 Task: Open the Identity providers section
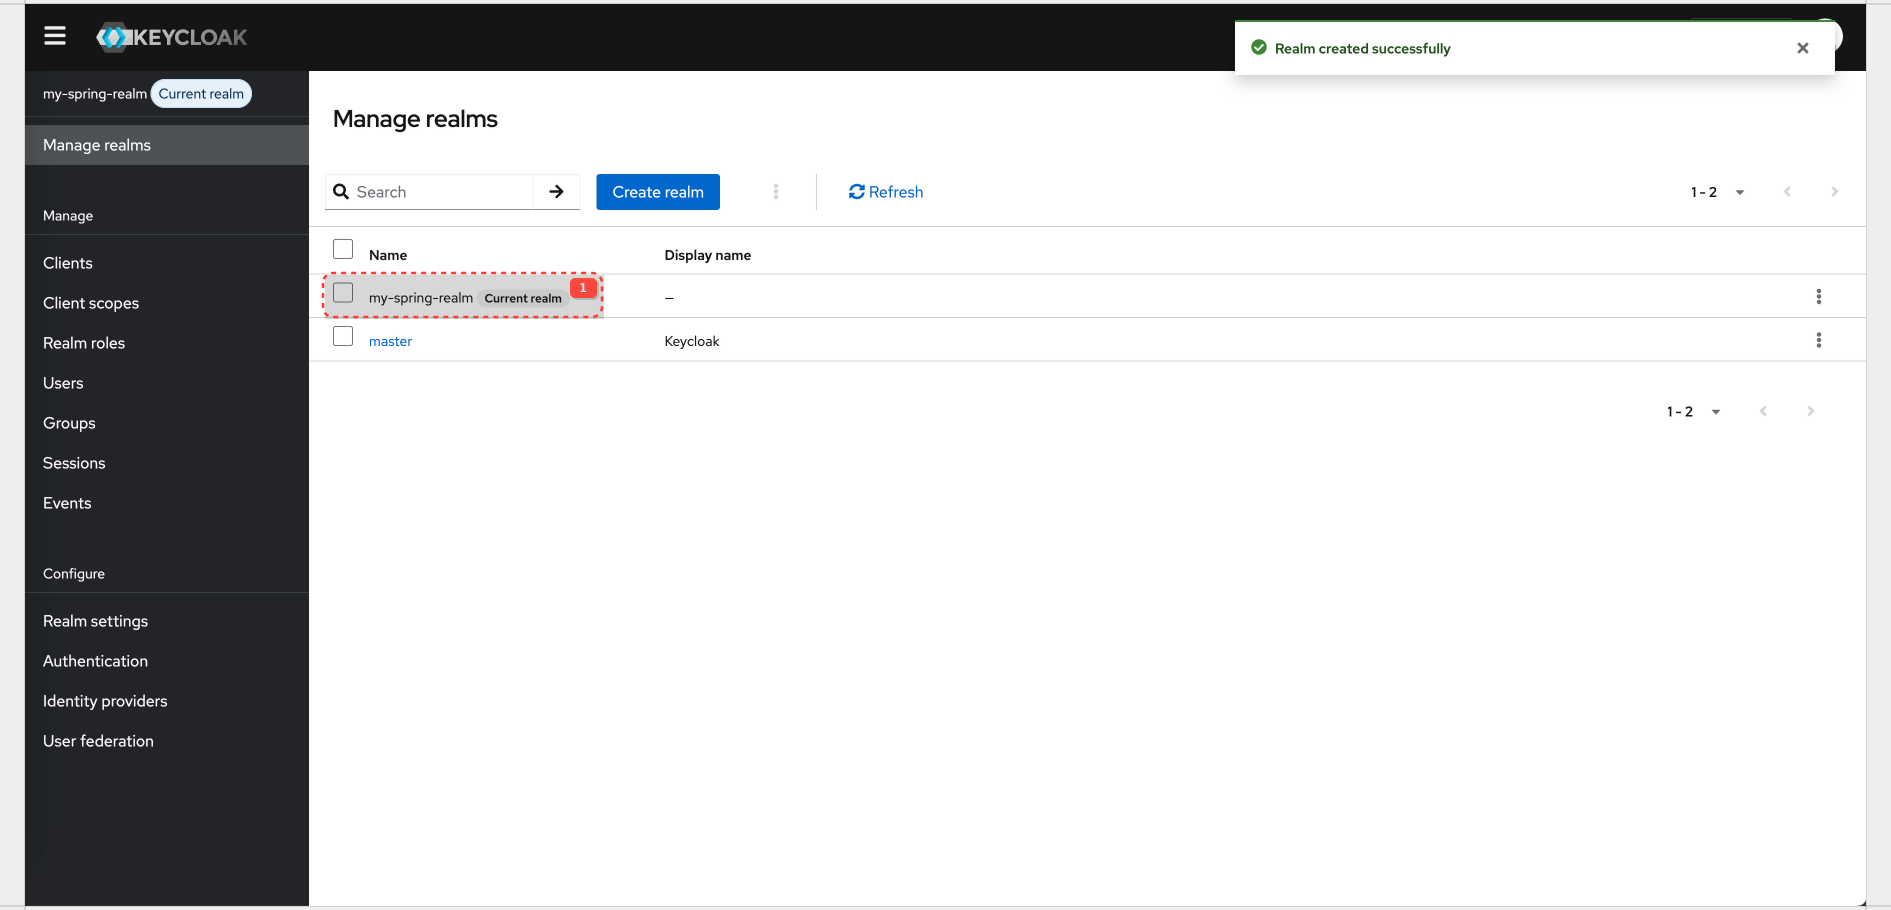104,700
